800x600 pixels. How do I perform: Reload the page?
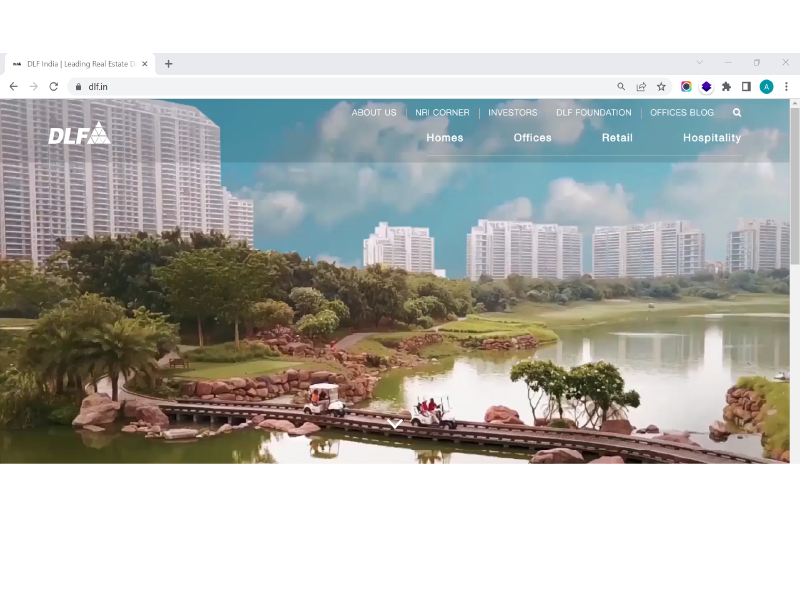[53, 87]
